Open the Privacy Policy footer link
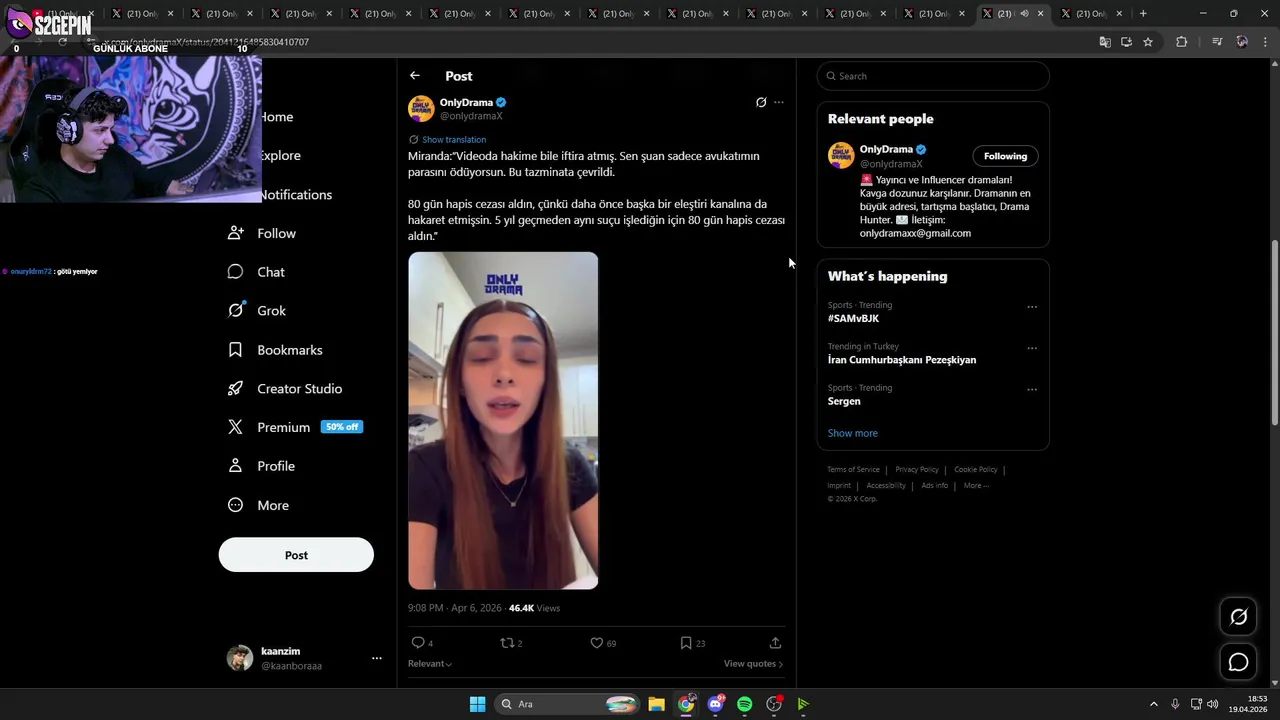This screenshot has width=1280, height=720. click(x=917, y=470)
